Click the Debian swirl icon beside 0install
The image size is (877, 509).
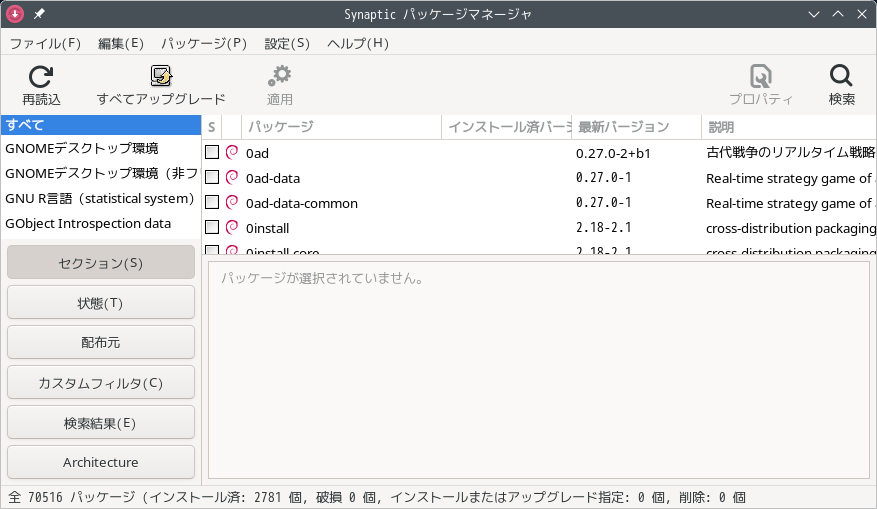(x=232, y=228)
